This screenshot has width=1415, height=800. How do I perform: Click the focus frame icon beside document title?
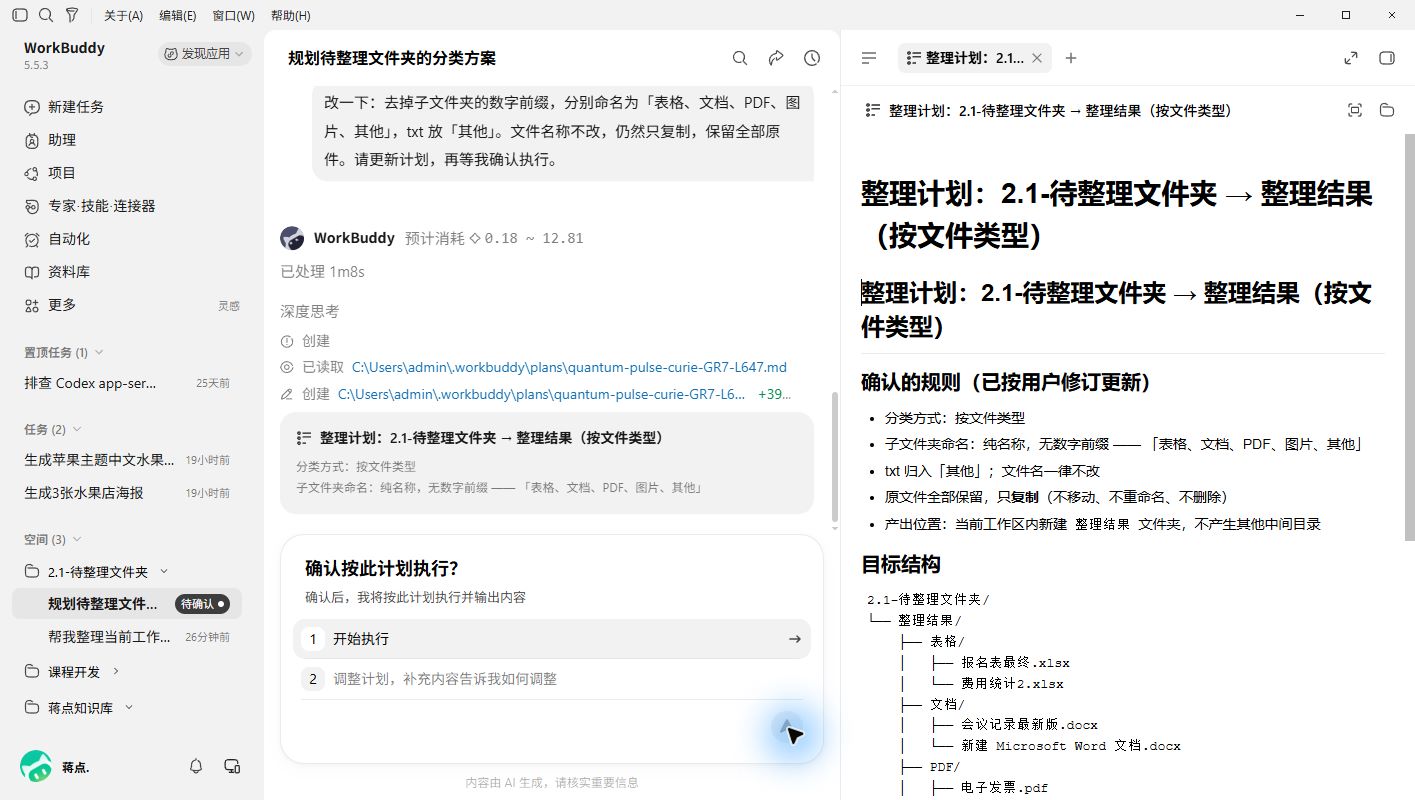(x=1355, y=110)
